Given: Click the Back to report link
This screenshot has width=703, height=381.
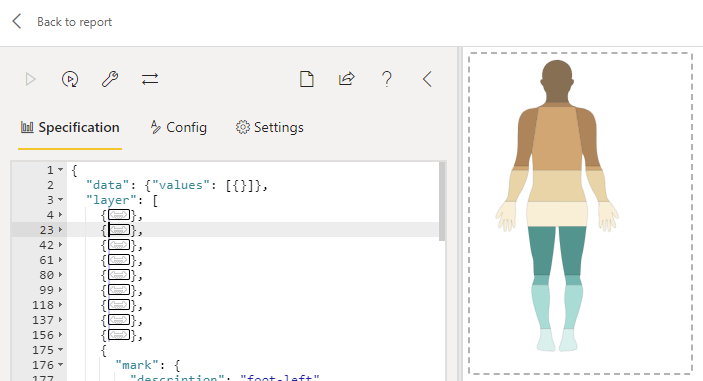Looking at the screenshot, I should click(x=74, y=22).
